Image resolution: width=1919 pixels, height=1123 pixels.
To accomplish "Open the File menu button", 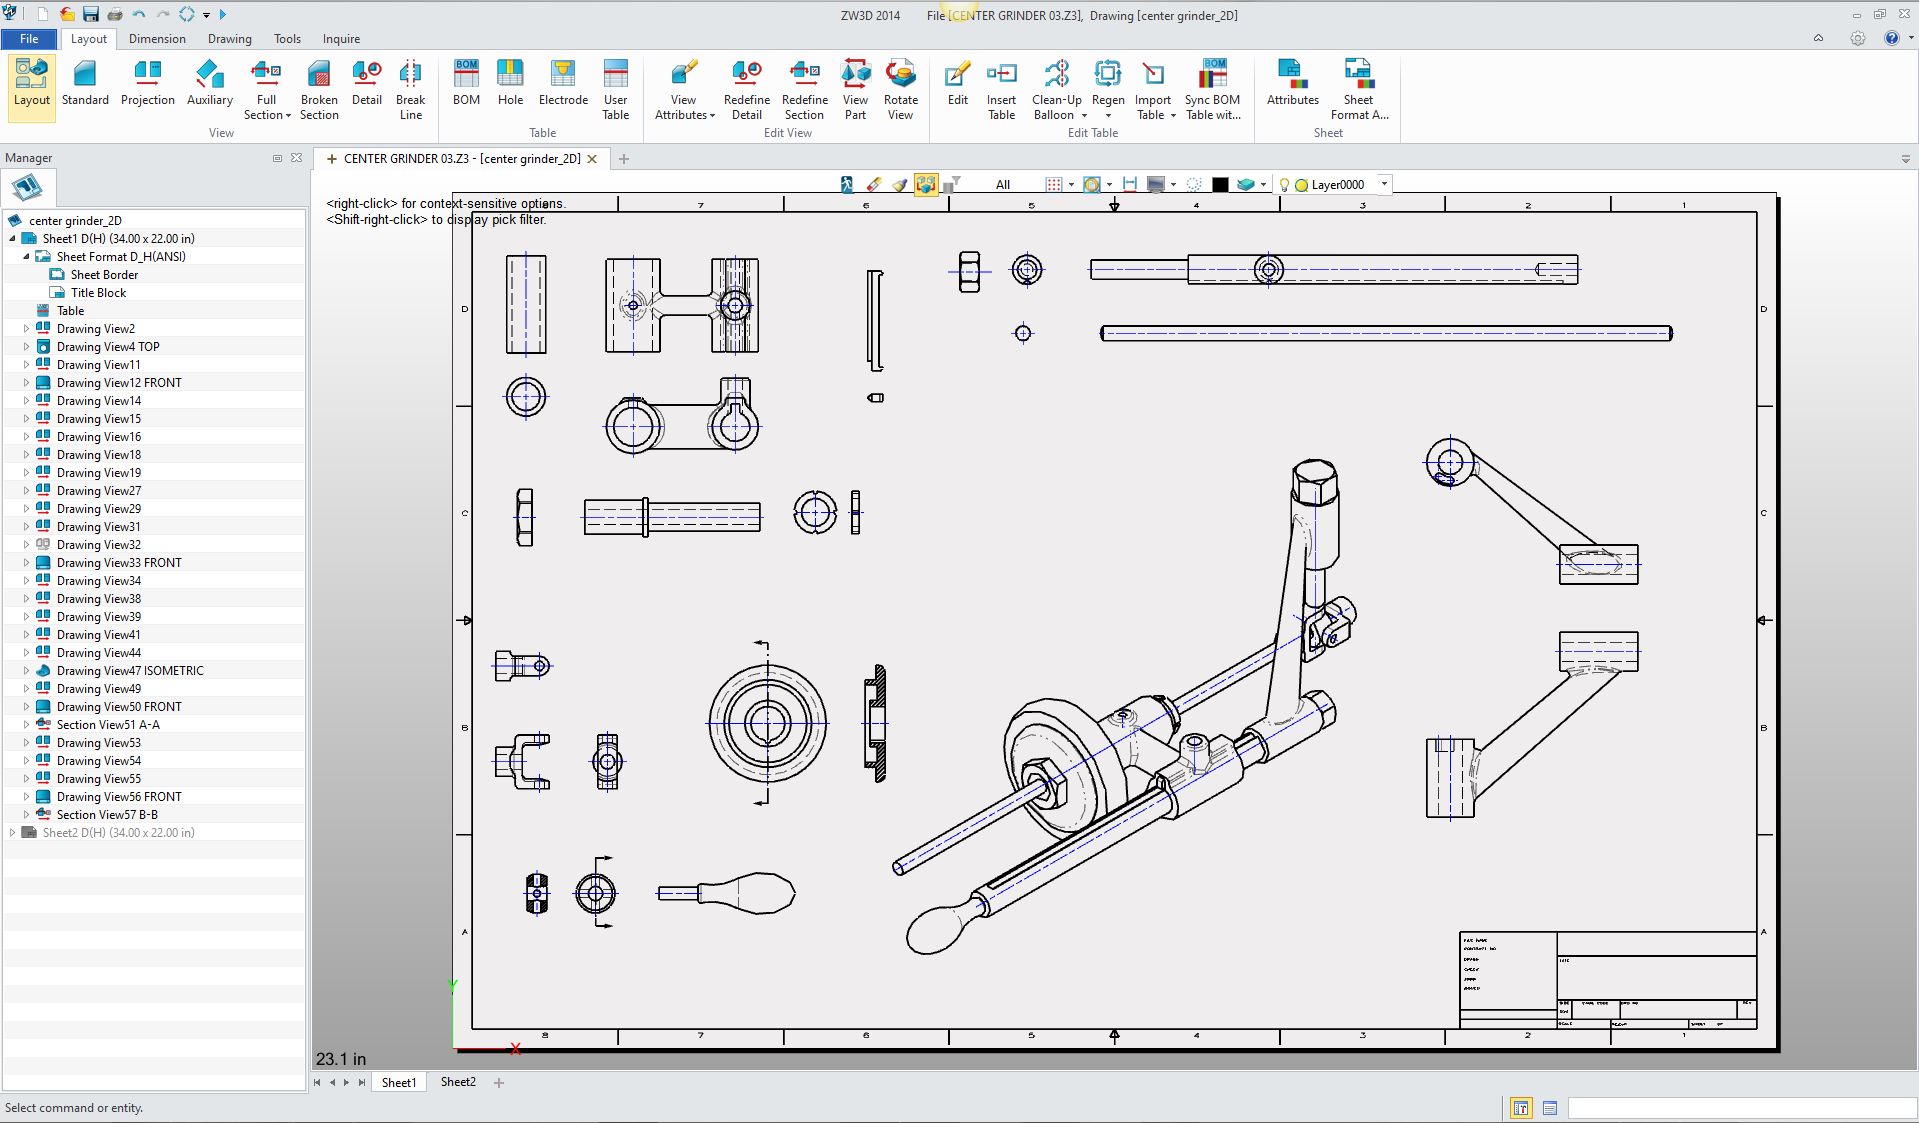I will (x=29, y=39).
